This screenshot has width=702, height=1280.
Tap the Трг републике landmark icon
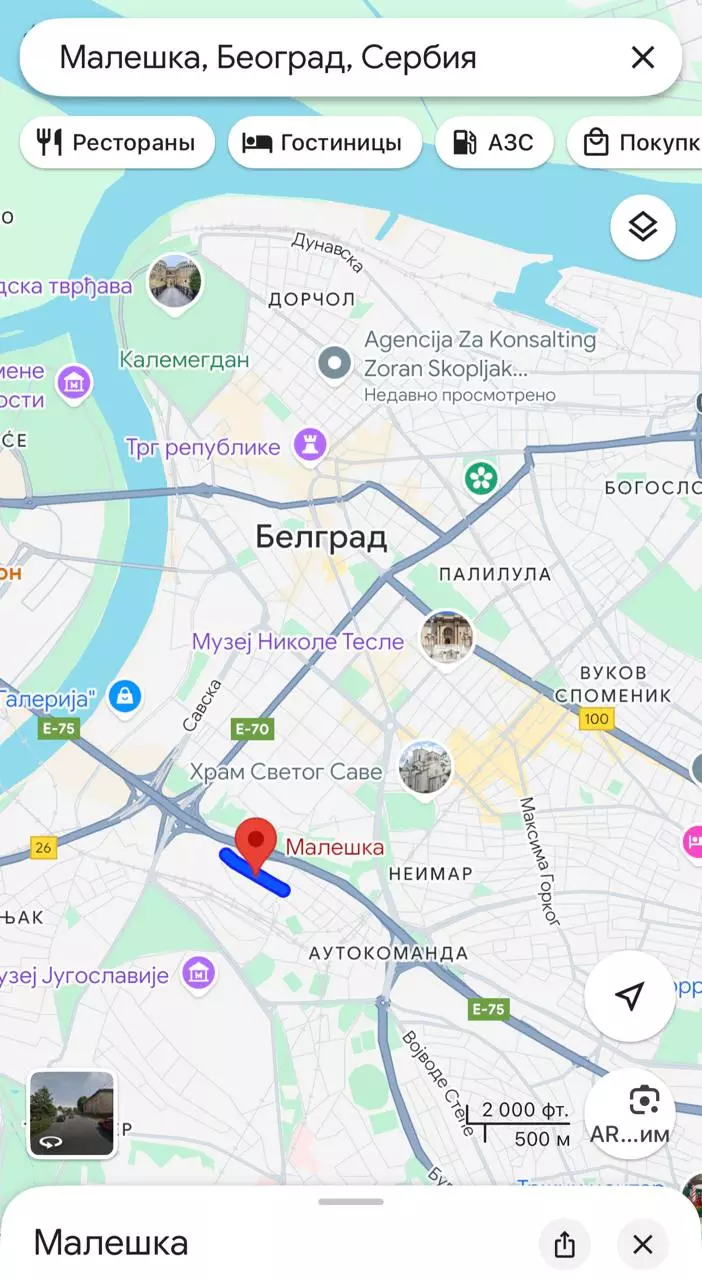[x=309, y=446]
